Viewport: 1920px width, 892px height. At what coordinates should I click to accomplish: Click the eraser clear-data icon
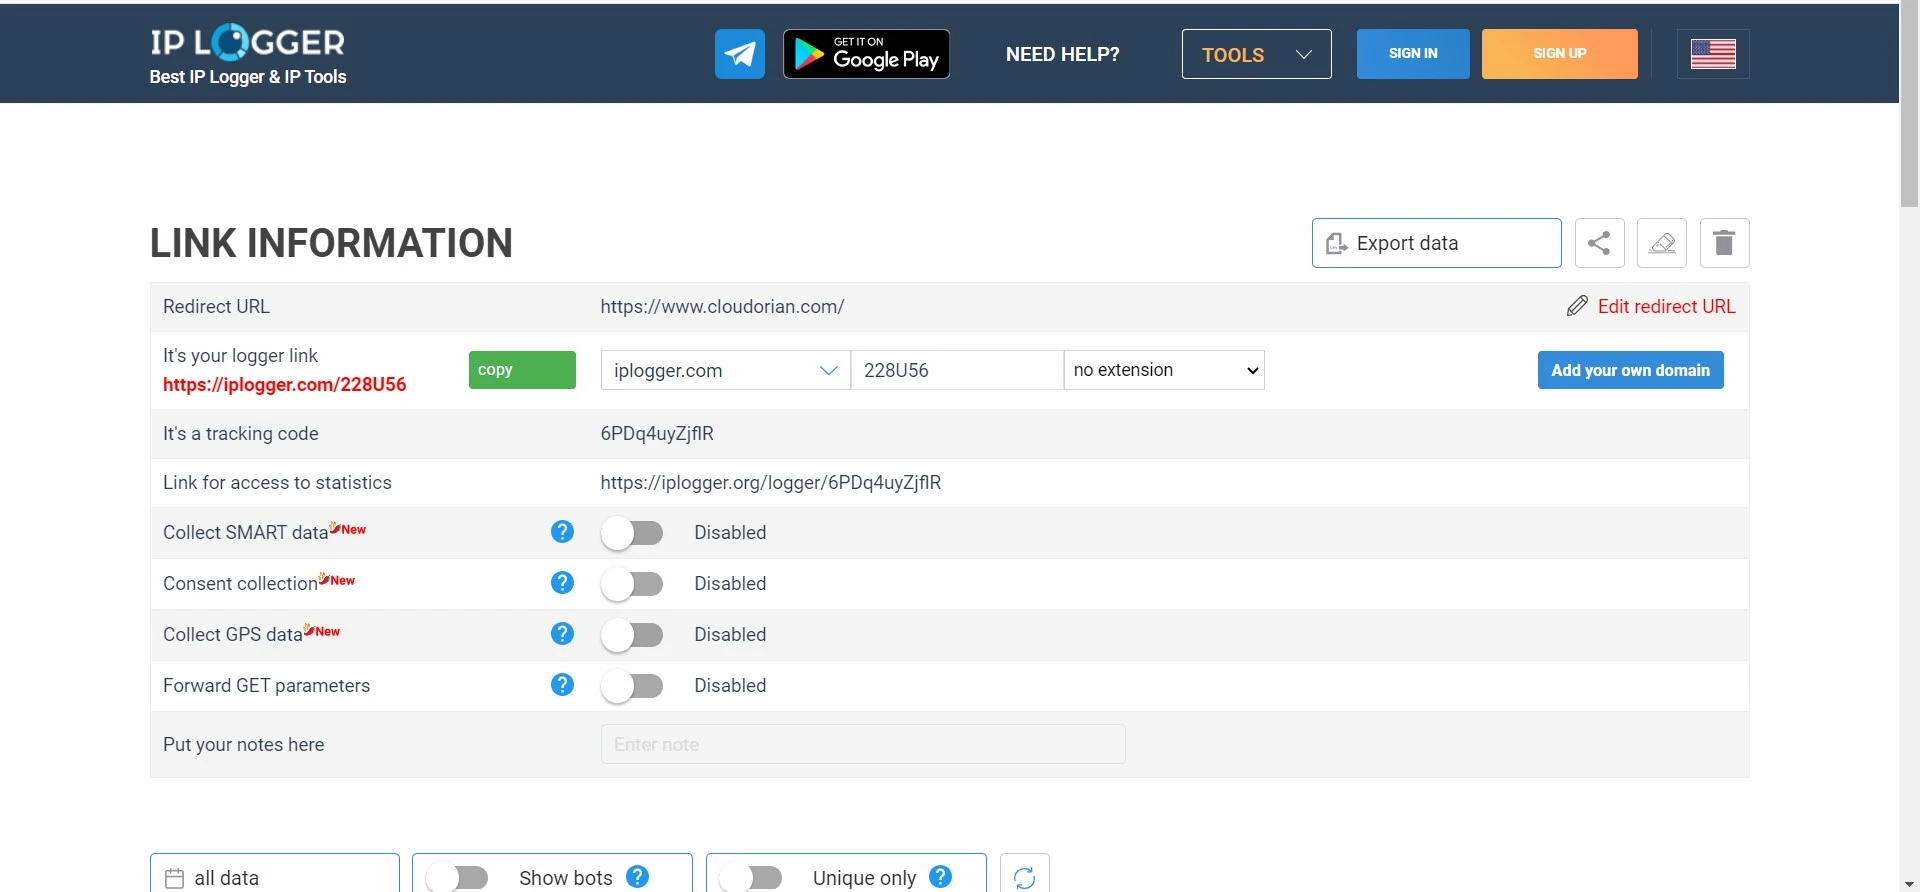pyautogui.click(x=1662, y=243)
